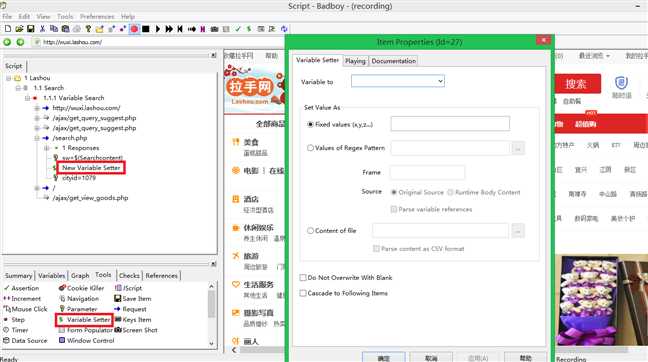Image resolution: width=648 pixels, height=362 pixels.
Task: Enable Cascade to Following Items checkbox
Action: (303, 293)
